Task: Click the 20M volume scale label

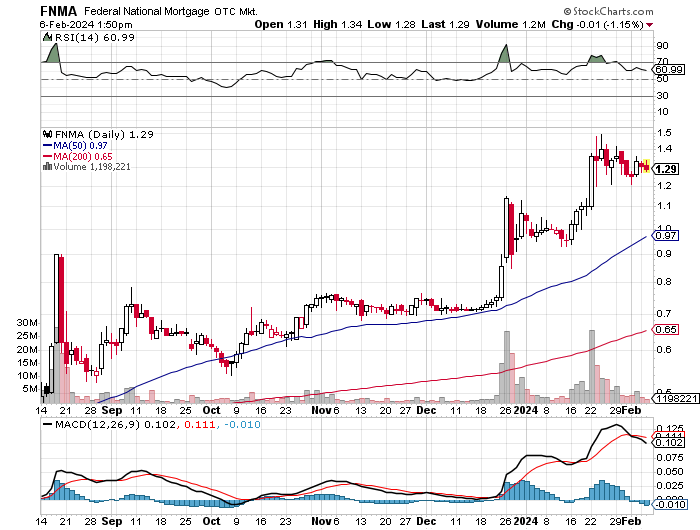Action: coord(27,350)
